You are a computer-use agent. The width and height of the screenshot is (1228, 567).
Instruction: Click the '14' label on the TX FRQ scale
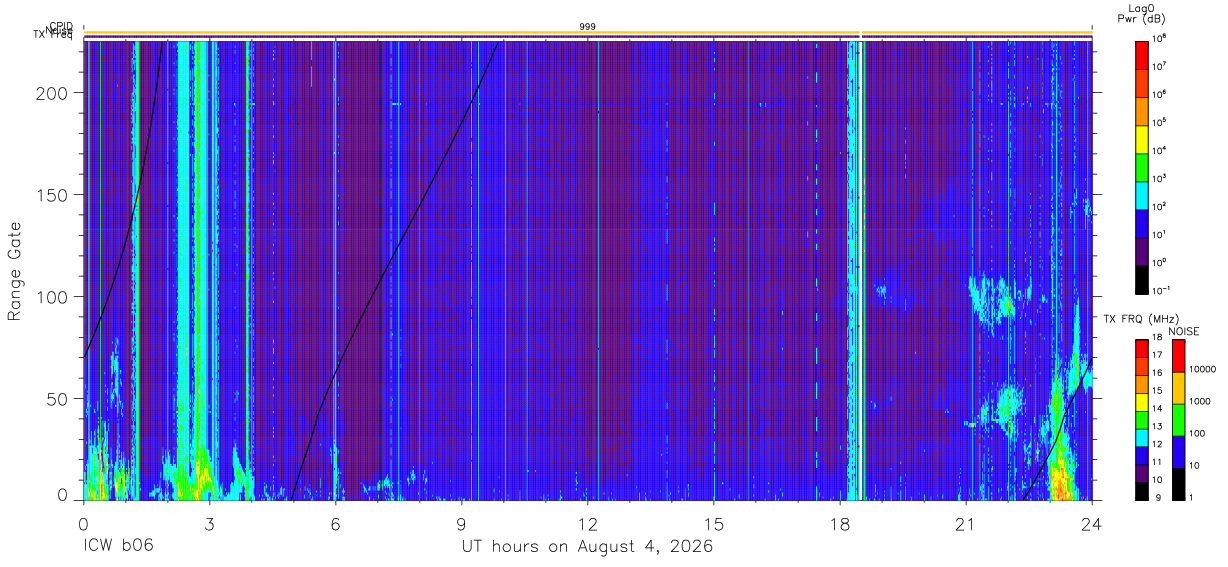1159,409
